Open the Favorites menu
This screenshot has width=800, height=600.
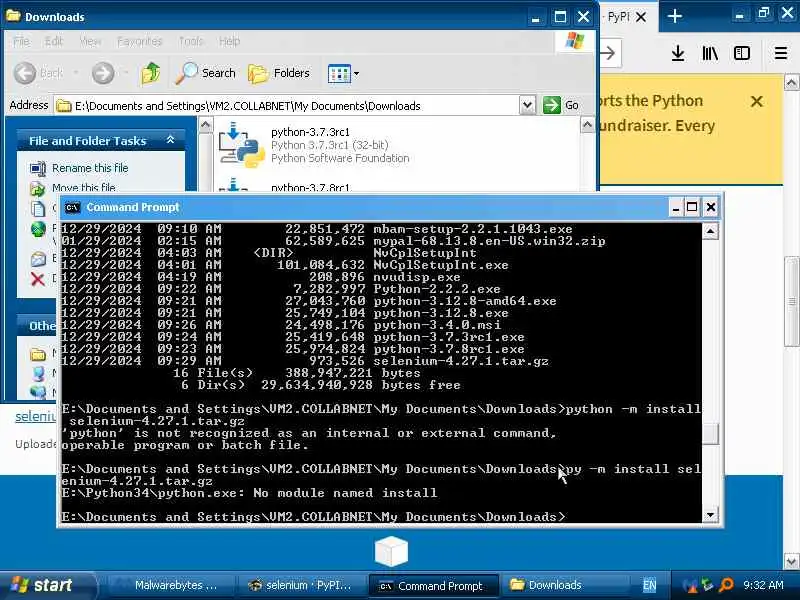click(x=139, y=41)
